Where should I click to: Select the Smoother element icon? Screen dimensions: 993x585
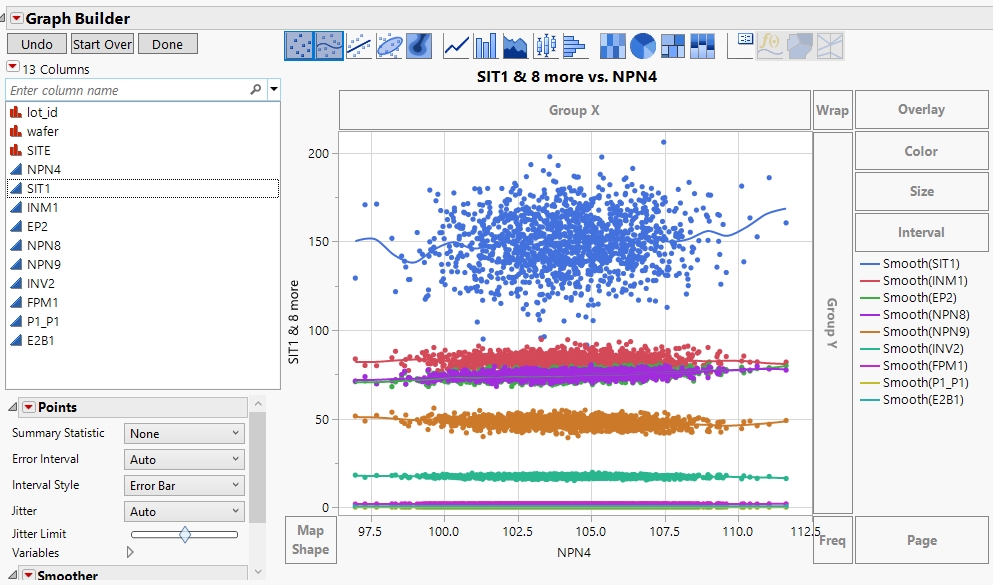click(x=327, y=44)
